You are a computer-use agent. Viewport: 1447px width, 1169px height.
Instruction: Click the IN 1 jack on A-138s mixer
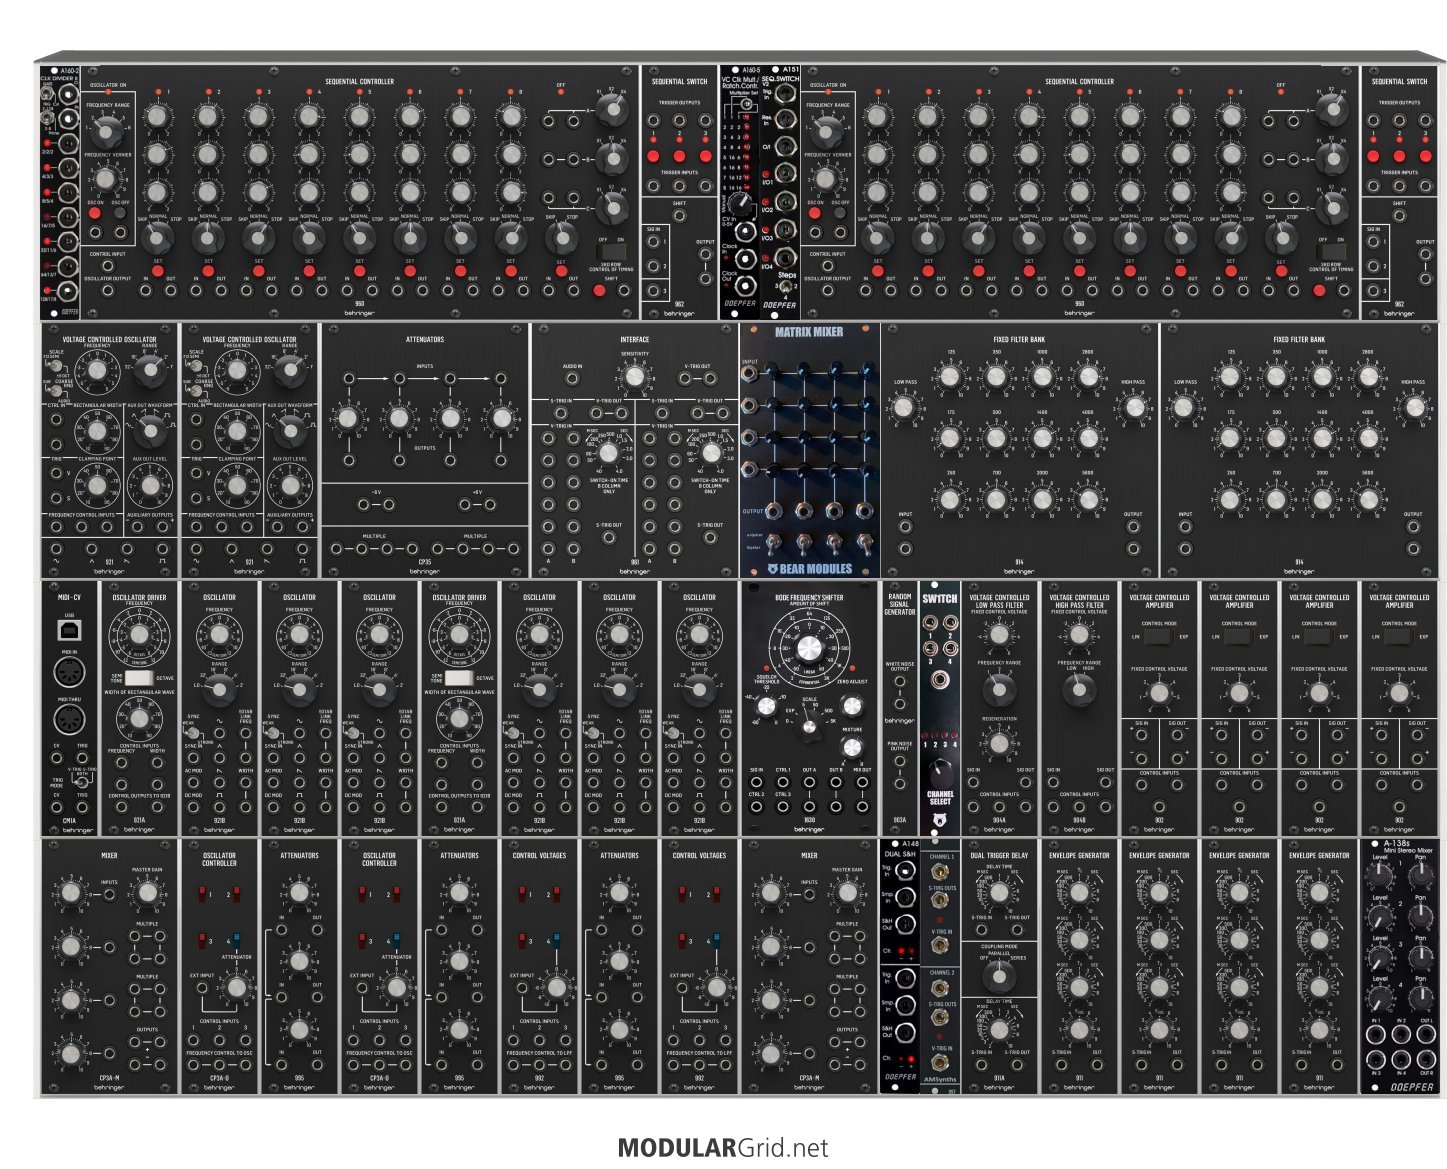tap(1377, 1034)
